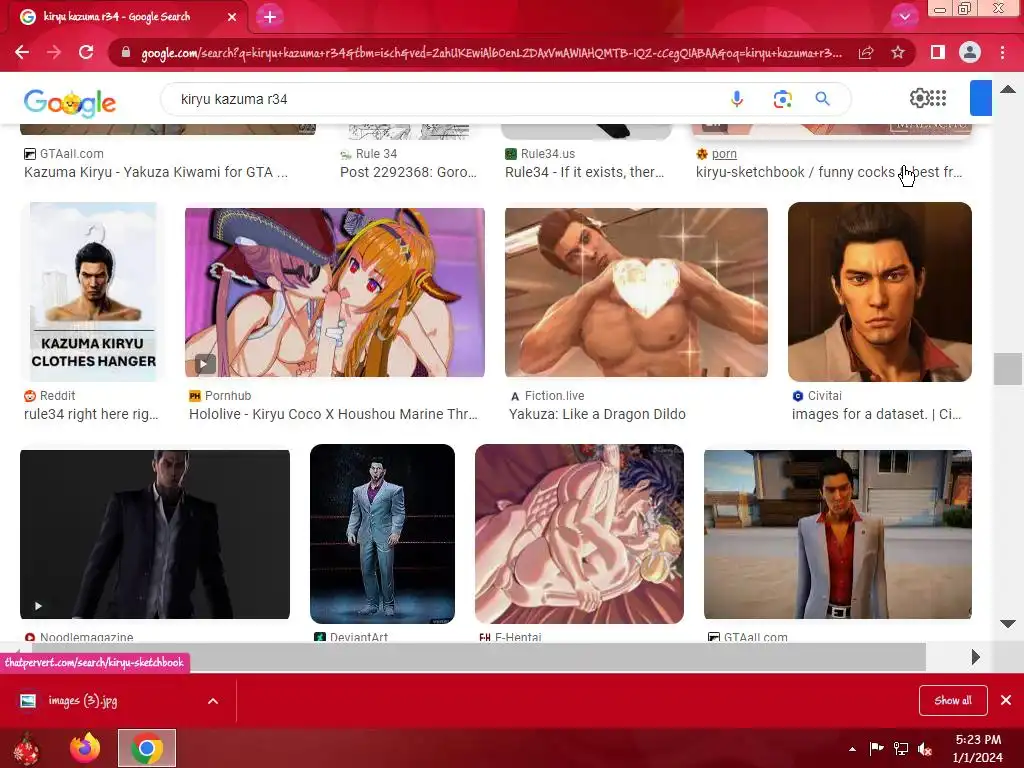
Task: Click the horizontal scrollbar track
Action: (x=479, y=656)
